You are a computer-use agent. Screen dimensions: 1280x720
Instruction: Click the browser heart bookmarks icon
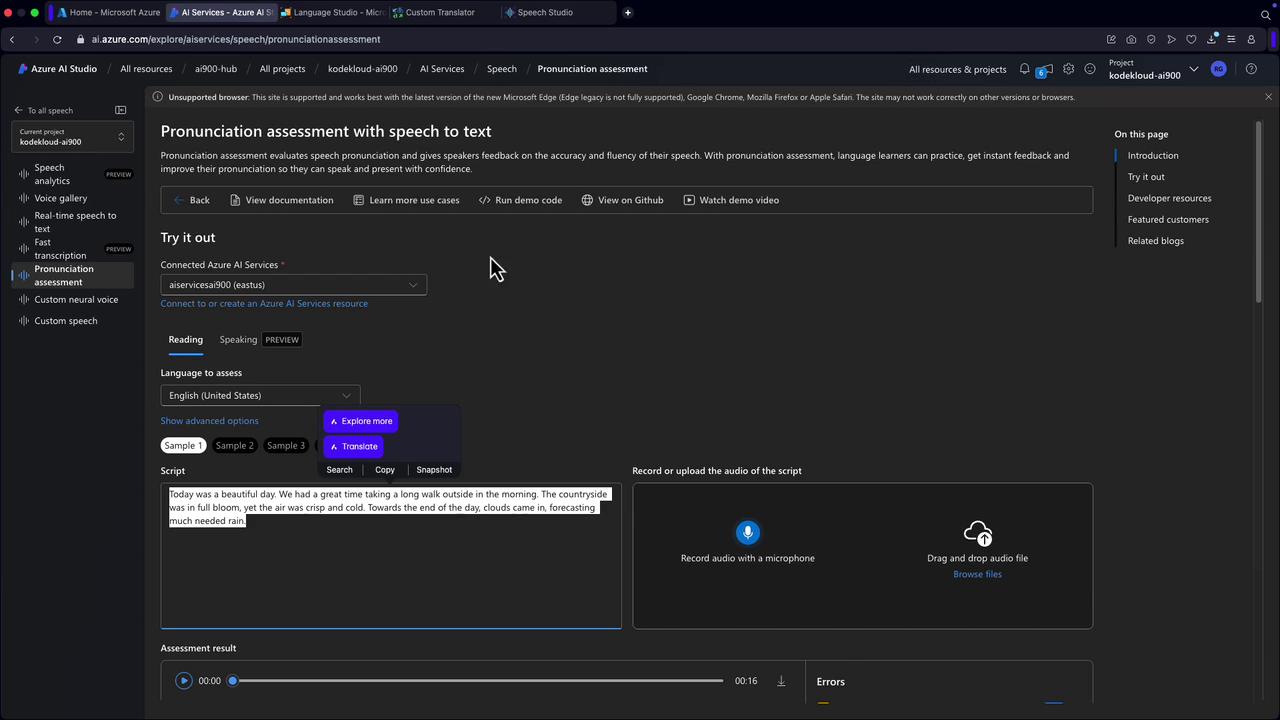(1191, 39)
